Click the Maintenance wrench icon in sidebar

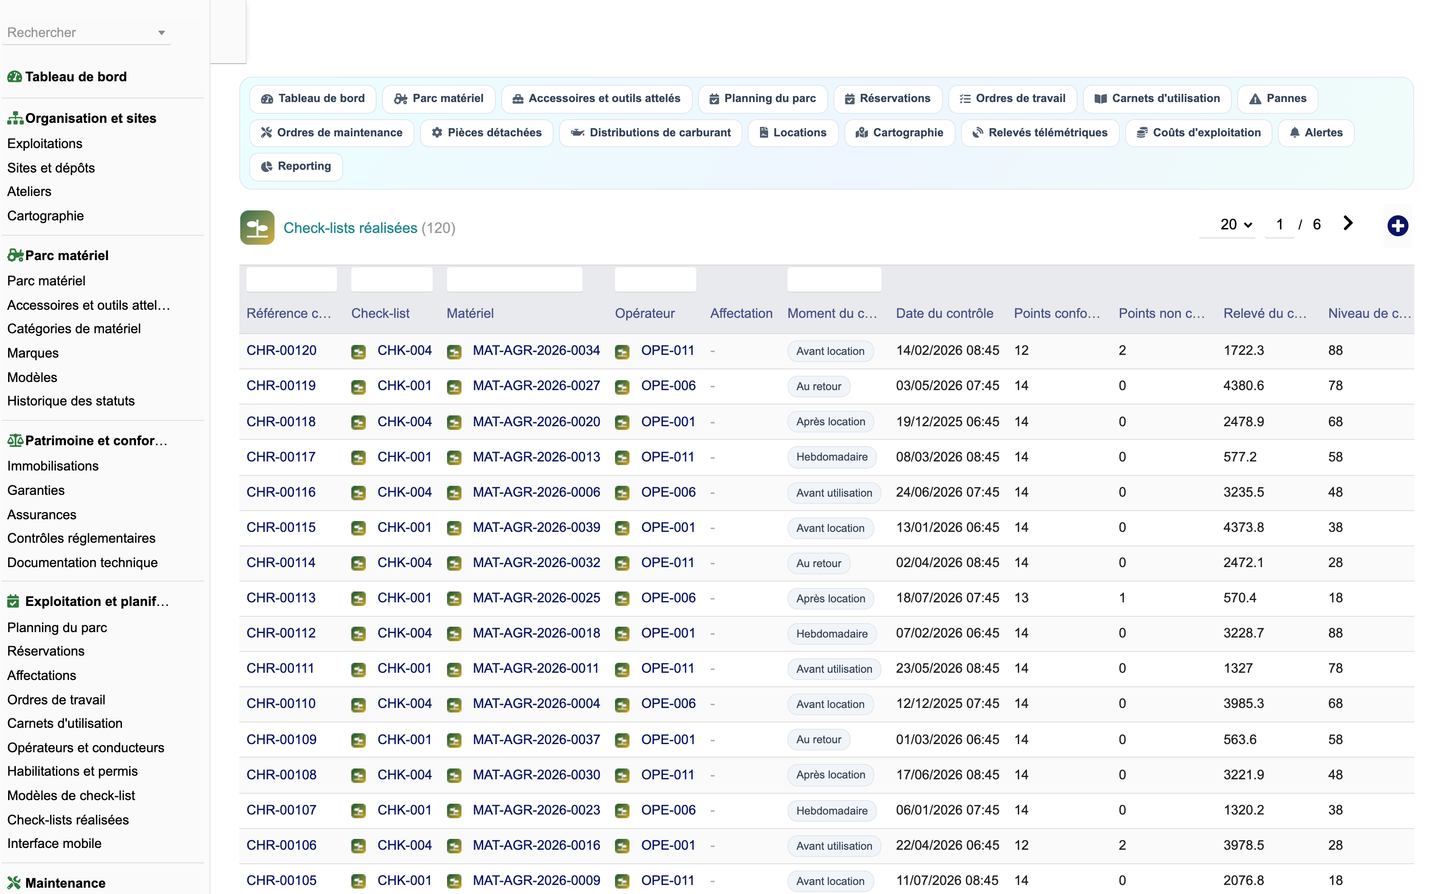pos(14,883)
